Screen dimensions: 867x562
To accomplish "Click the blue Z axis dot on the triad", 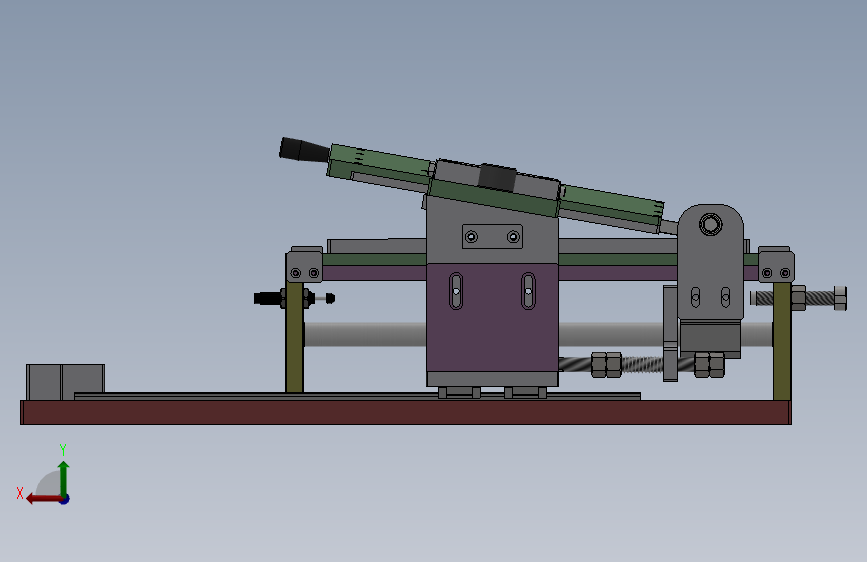I will [65, 499].
